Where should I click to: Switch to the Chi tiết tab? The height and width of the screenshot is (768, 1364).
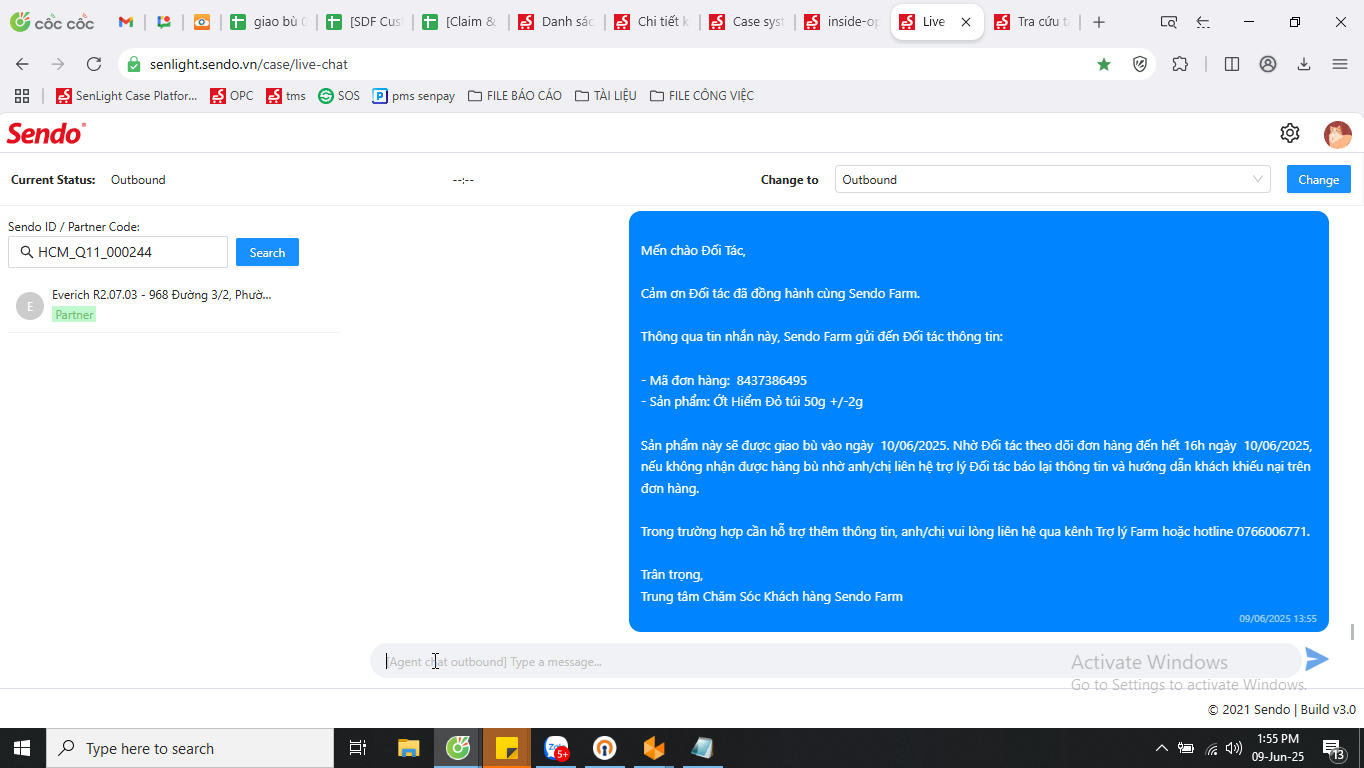653,22
